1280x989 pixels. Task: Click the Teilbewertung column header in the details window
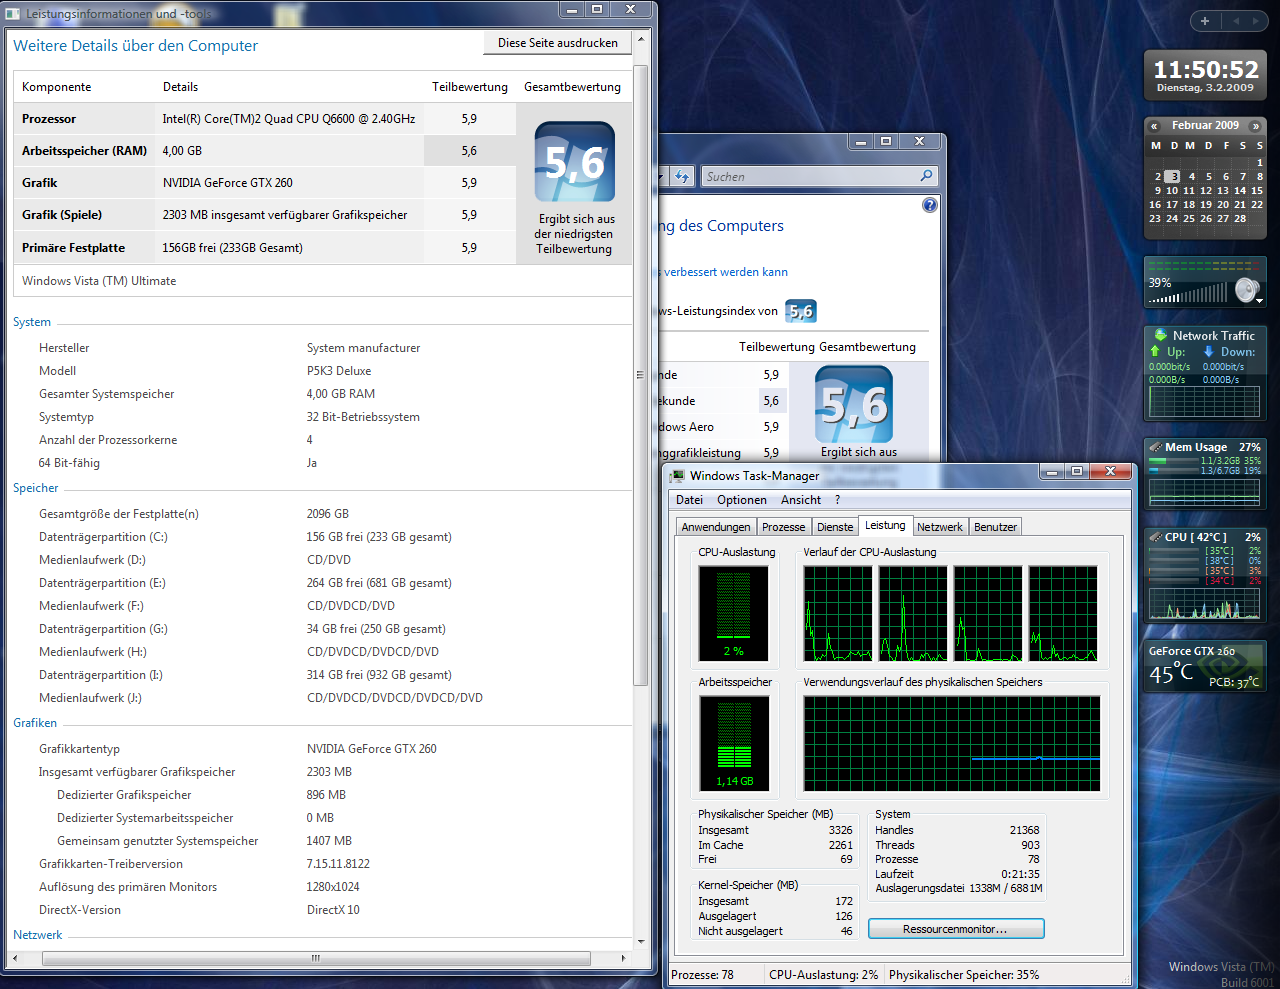point(470,87)
